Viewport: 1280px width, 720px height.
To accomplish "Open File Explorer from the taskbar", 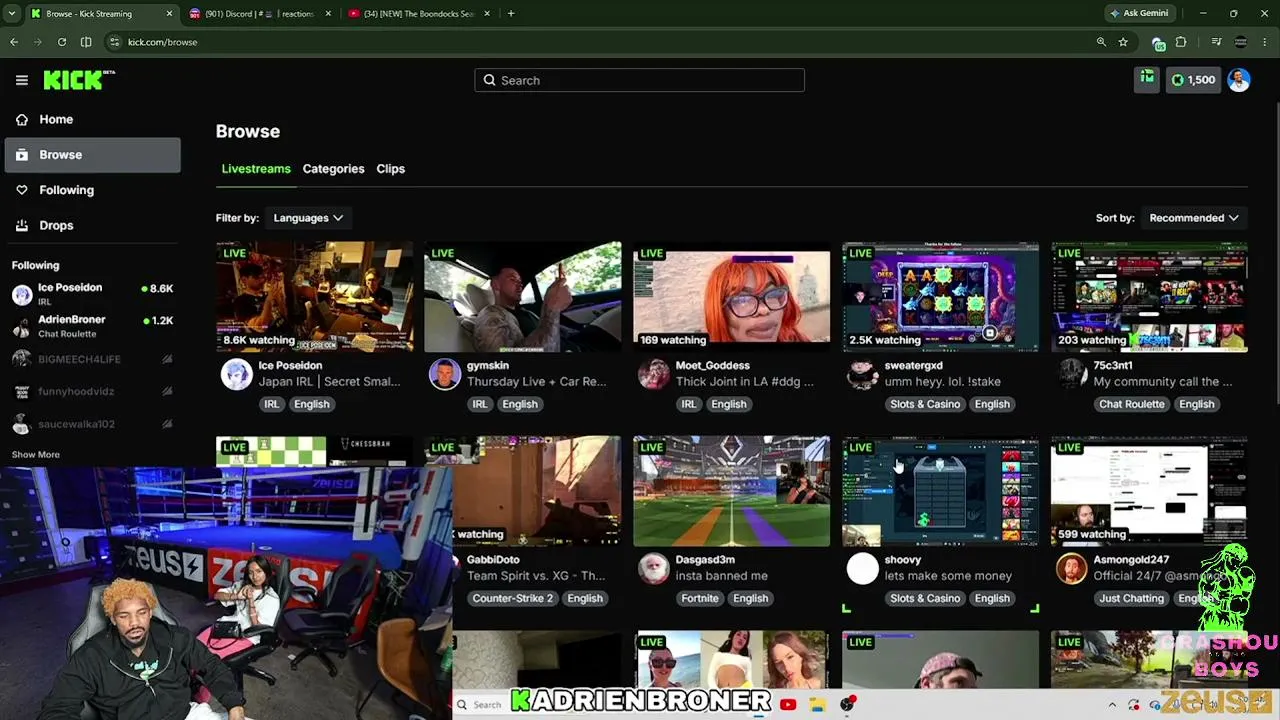I will coord(818,705).
